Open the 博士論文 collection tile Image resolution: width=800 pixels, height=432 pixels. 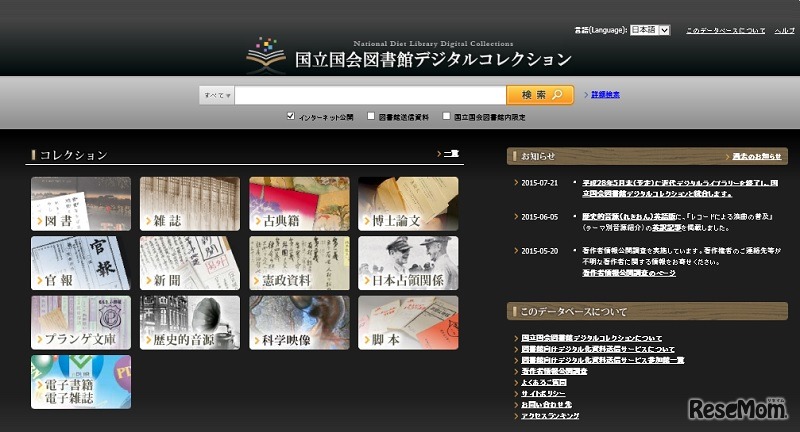pyautogui.click(x=408, y=204)
